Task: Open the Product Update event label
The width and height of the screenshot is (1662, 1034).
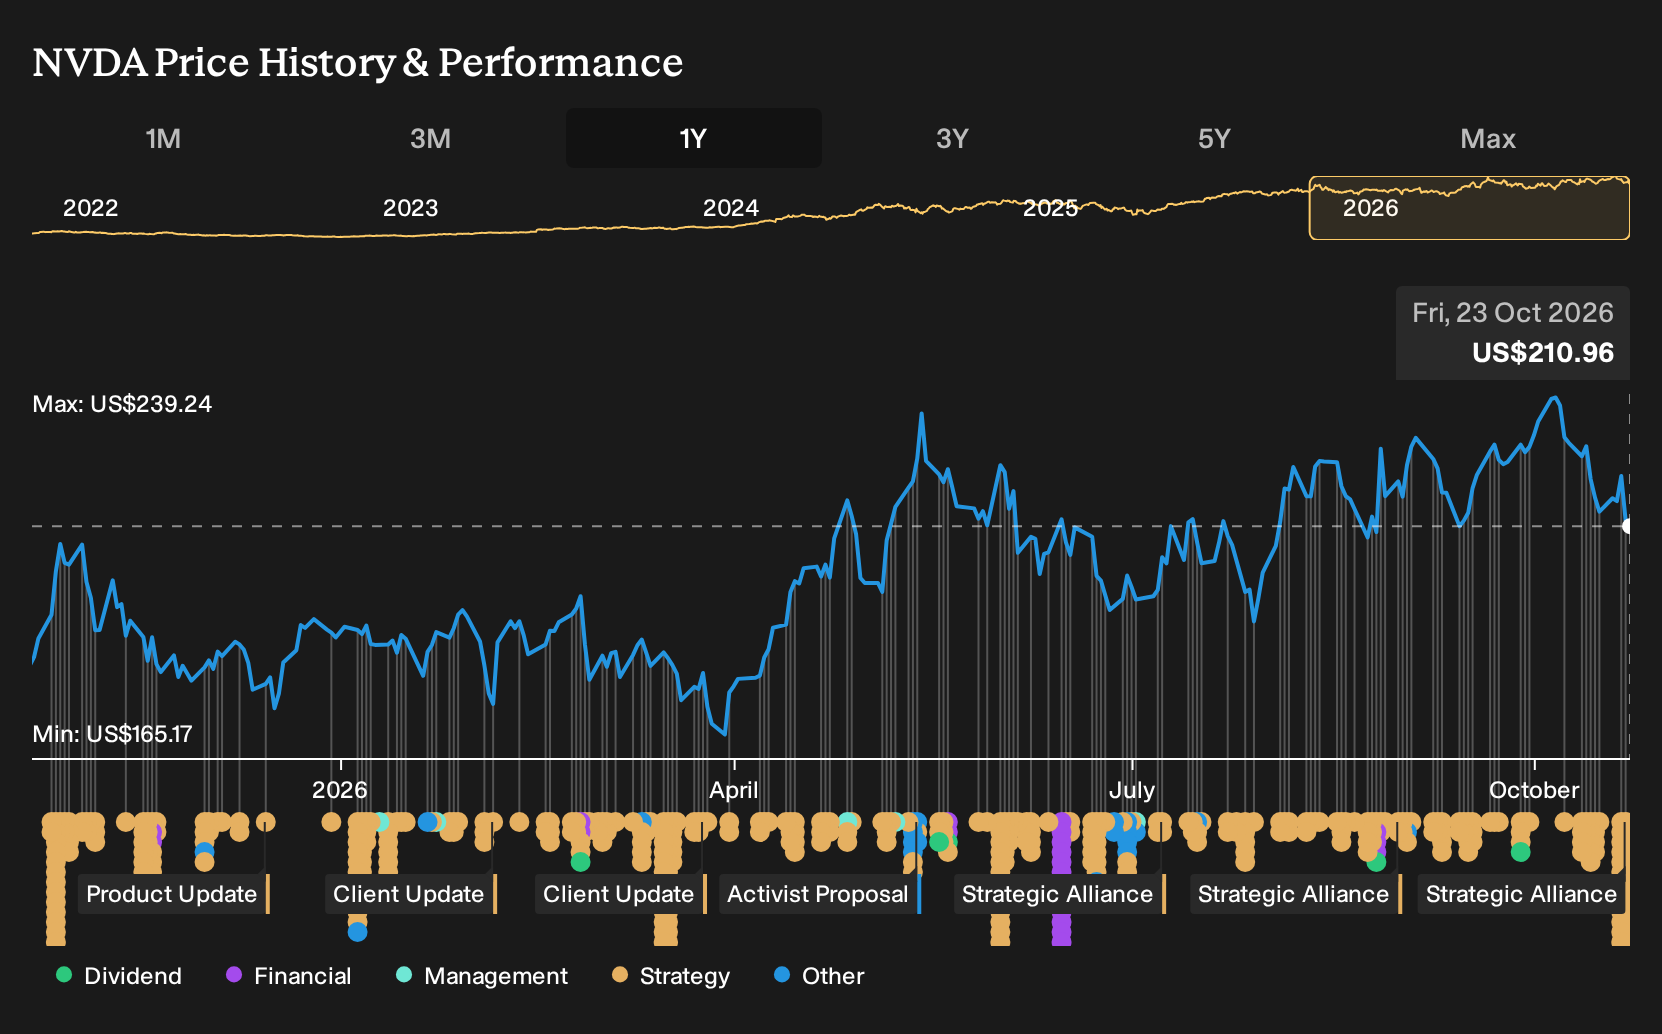Action: tap(172, 894)
